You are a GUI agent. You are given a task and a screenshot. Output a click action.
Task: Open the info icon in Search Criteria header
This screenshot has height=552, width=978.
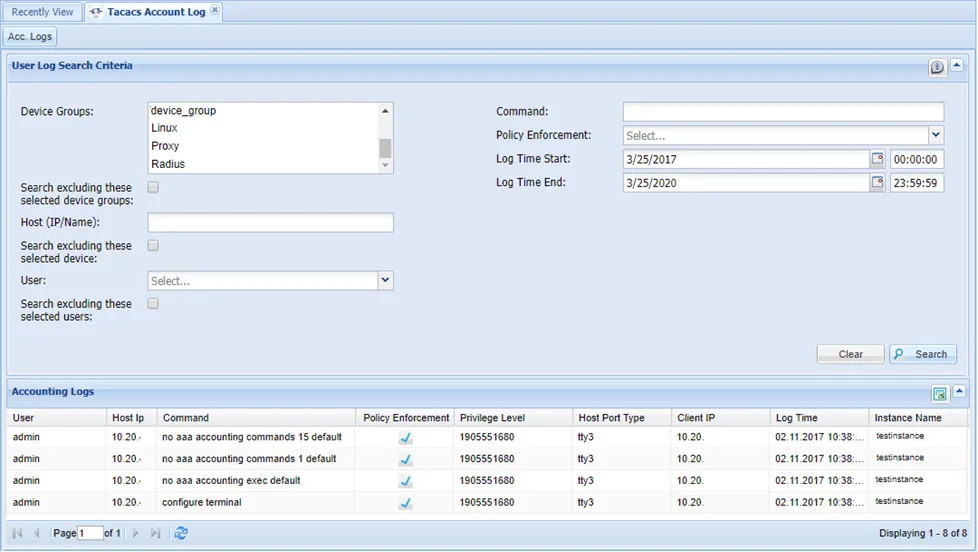(x=937, y=67)
